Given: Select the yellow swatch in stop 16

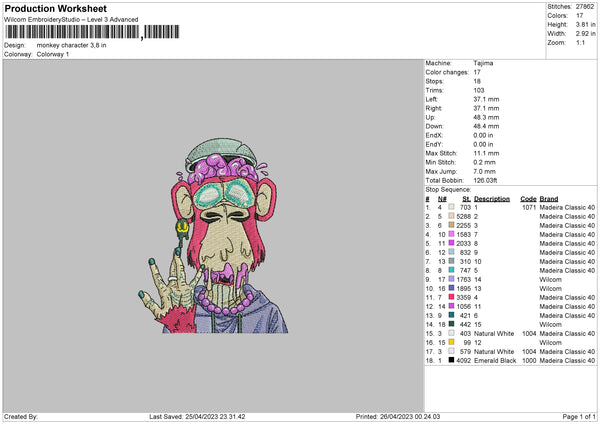Looking at the screenshot, I should (x=452, y=342).
